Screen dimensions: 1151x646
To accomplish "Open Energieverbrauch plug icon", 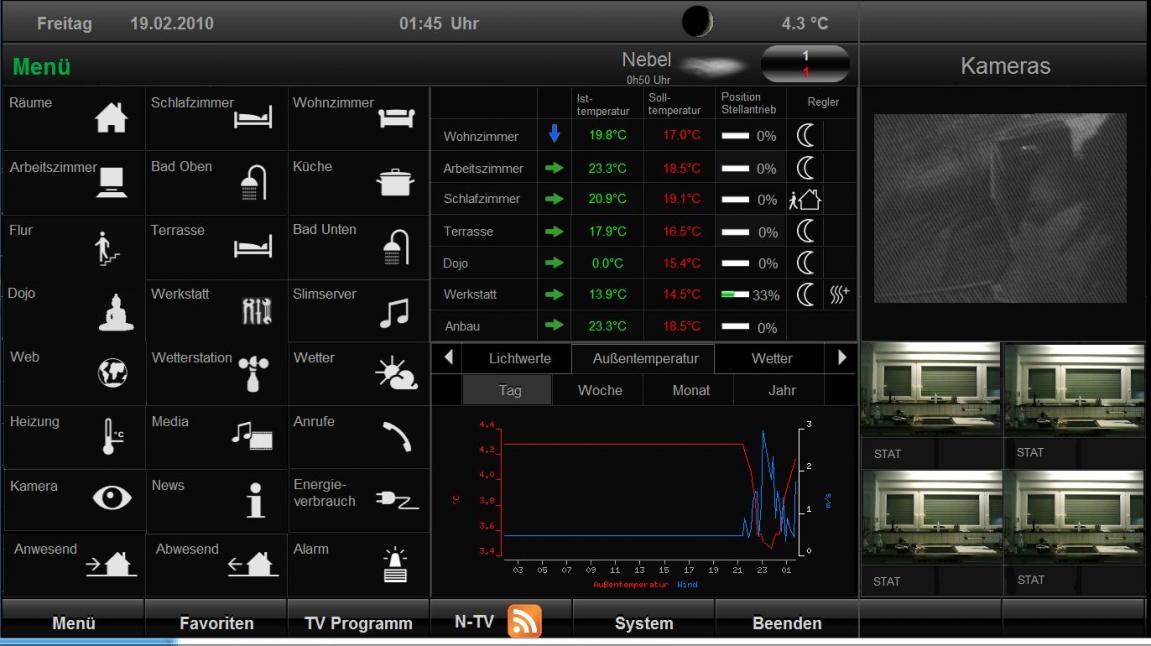I will coord(396,500).
